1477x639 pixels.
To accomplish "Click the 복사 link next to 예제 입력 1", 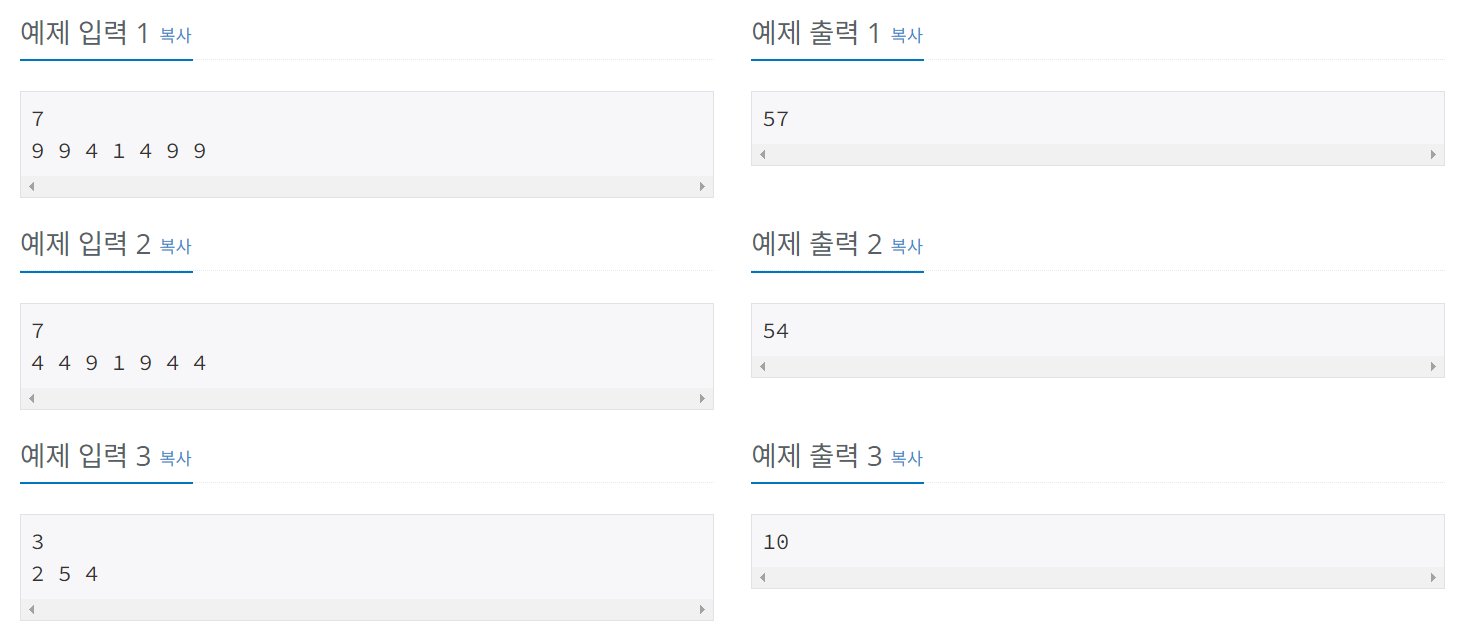I will pyautogui.click(x=175, y=35).
